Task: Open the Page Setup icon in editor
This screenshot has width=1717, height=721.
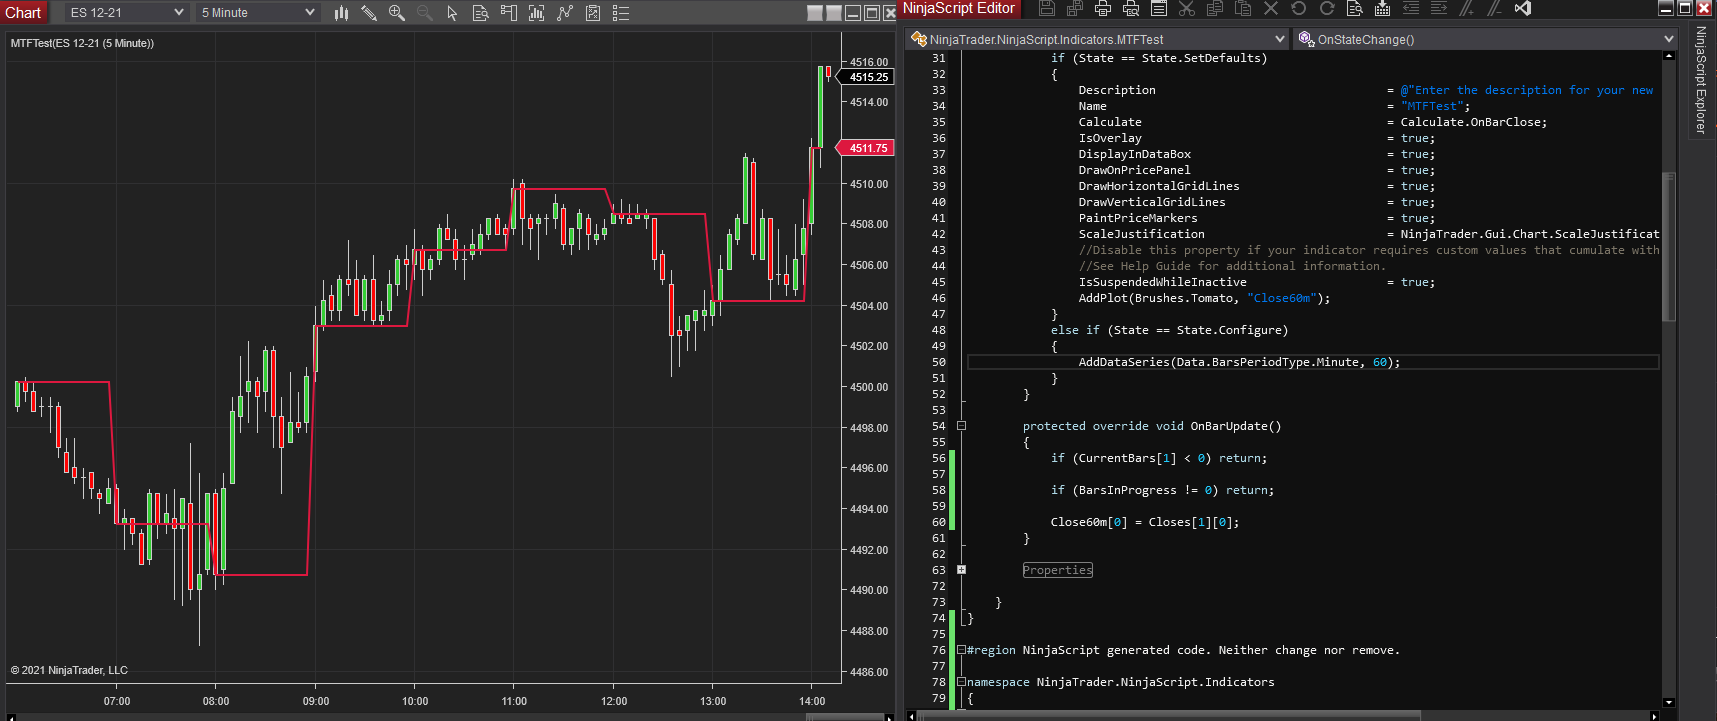Action: click(1159, 8)
